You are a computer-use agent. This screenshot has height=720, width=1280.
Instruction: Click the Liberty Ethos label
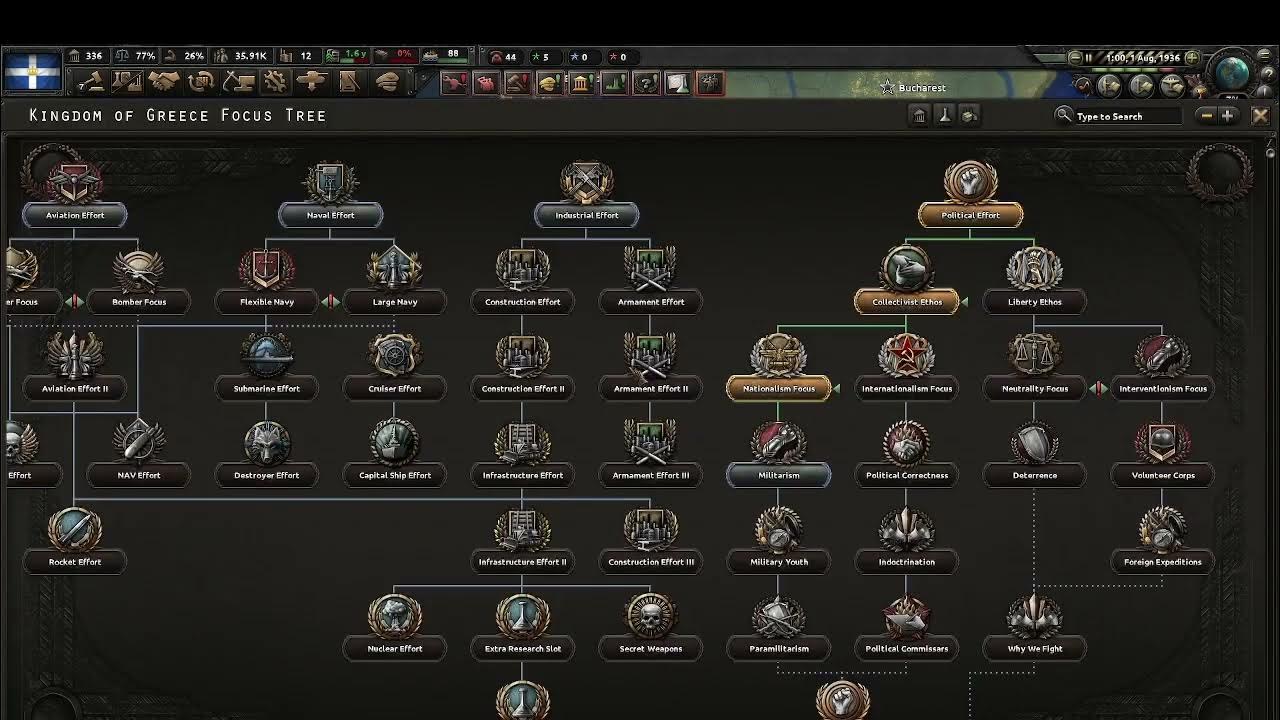pyautogui.click(x=1034, y=302)
